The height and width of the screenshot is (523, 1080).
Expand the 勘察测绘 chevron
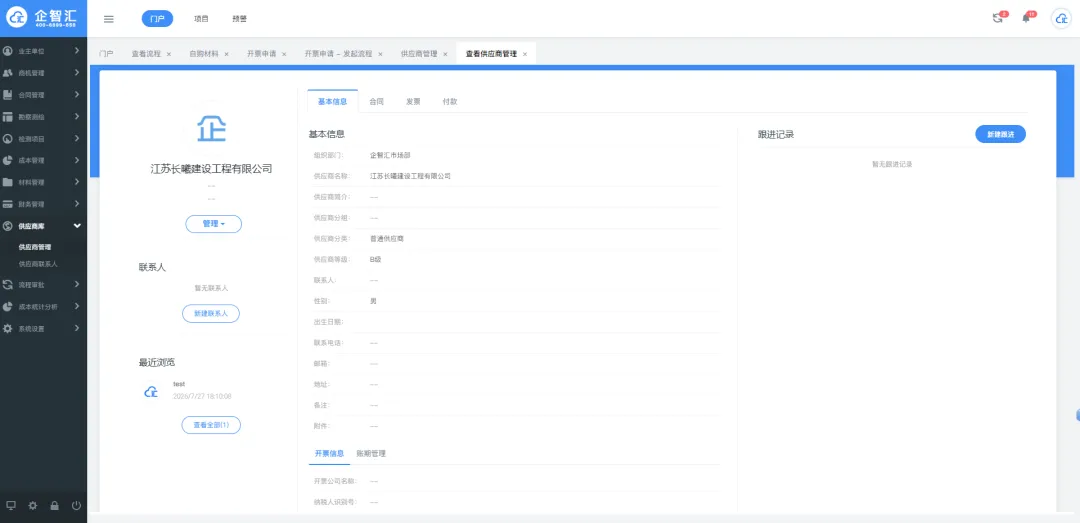[x=77, y=117]
